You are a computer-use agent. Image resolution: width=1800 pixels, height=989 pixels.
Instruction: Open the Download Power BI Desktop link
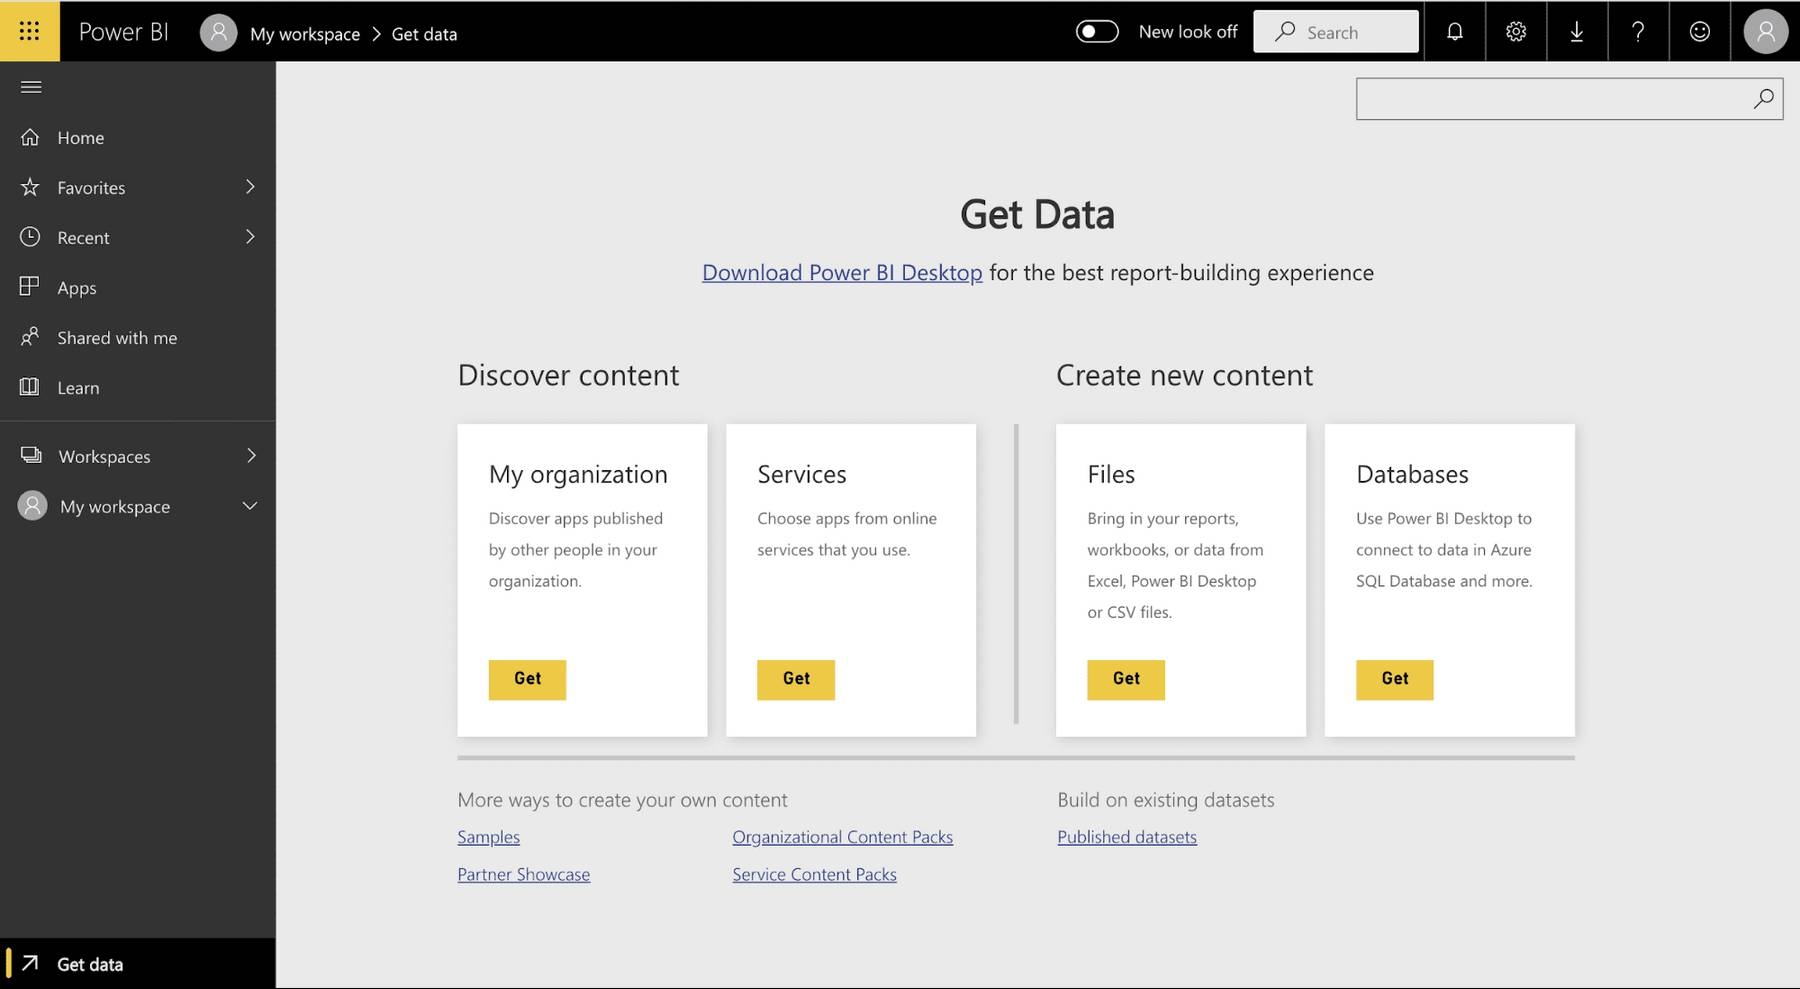point(841,273)
